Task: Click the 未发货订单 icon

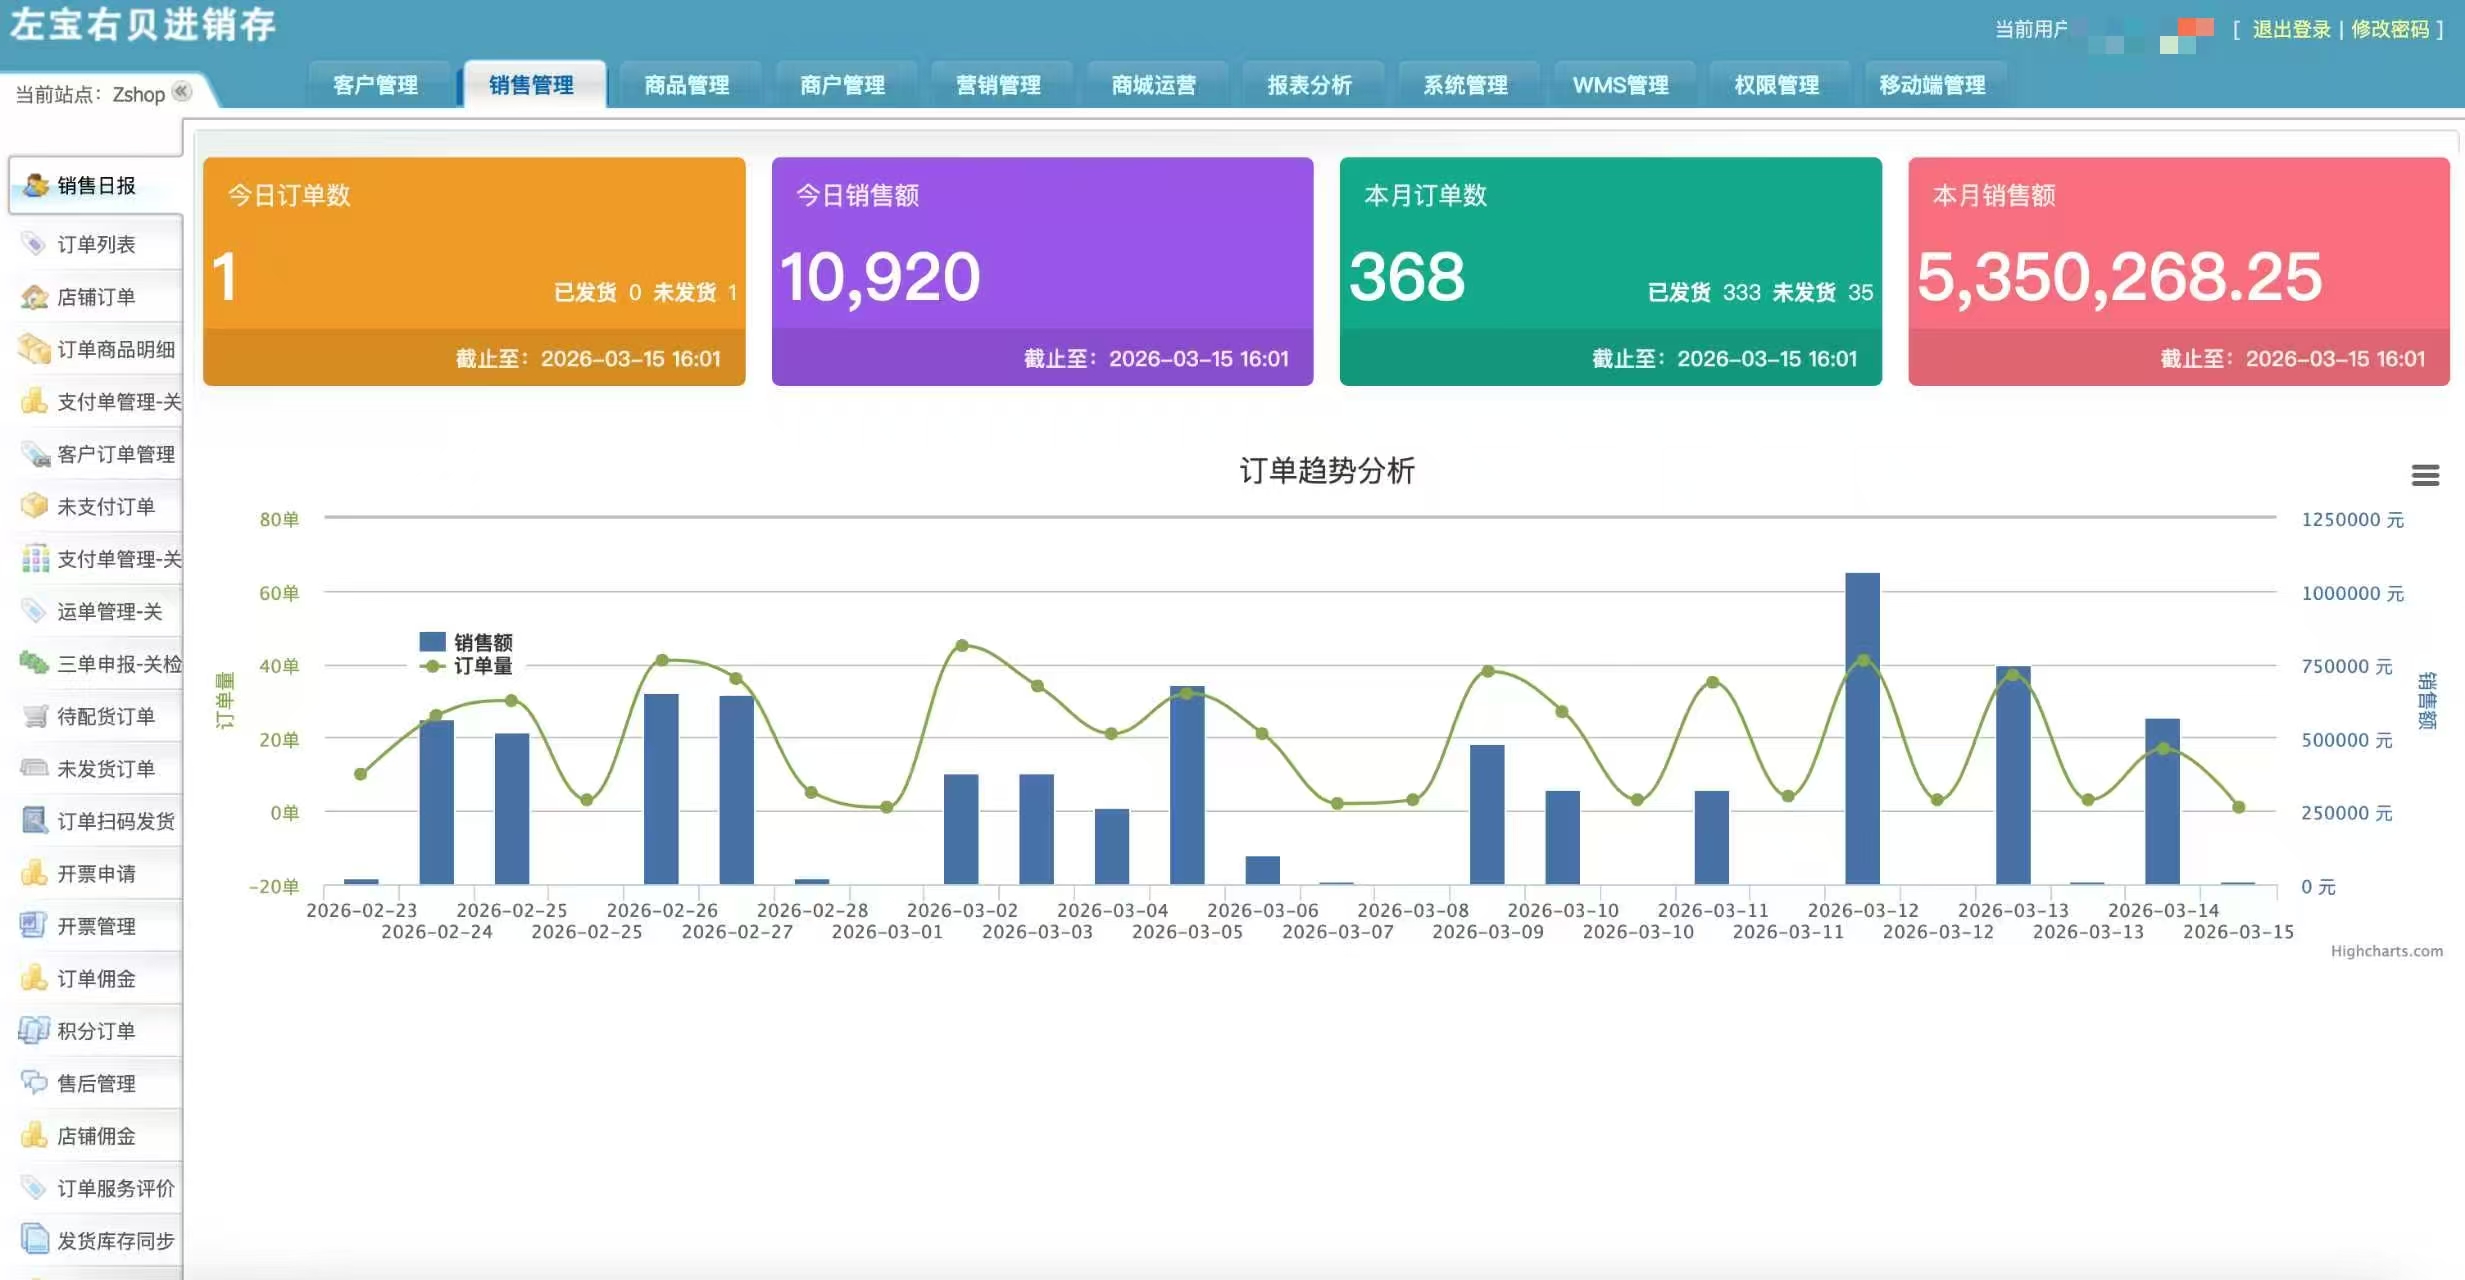Action: tap(35, 768)
